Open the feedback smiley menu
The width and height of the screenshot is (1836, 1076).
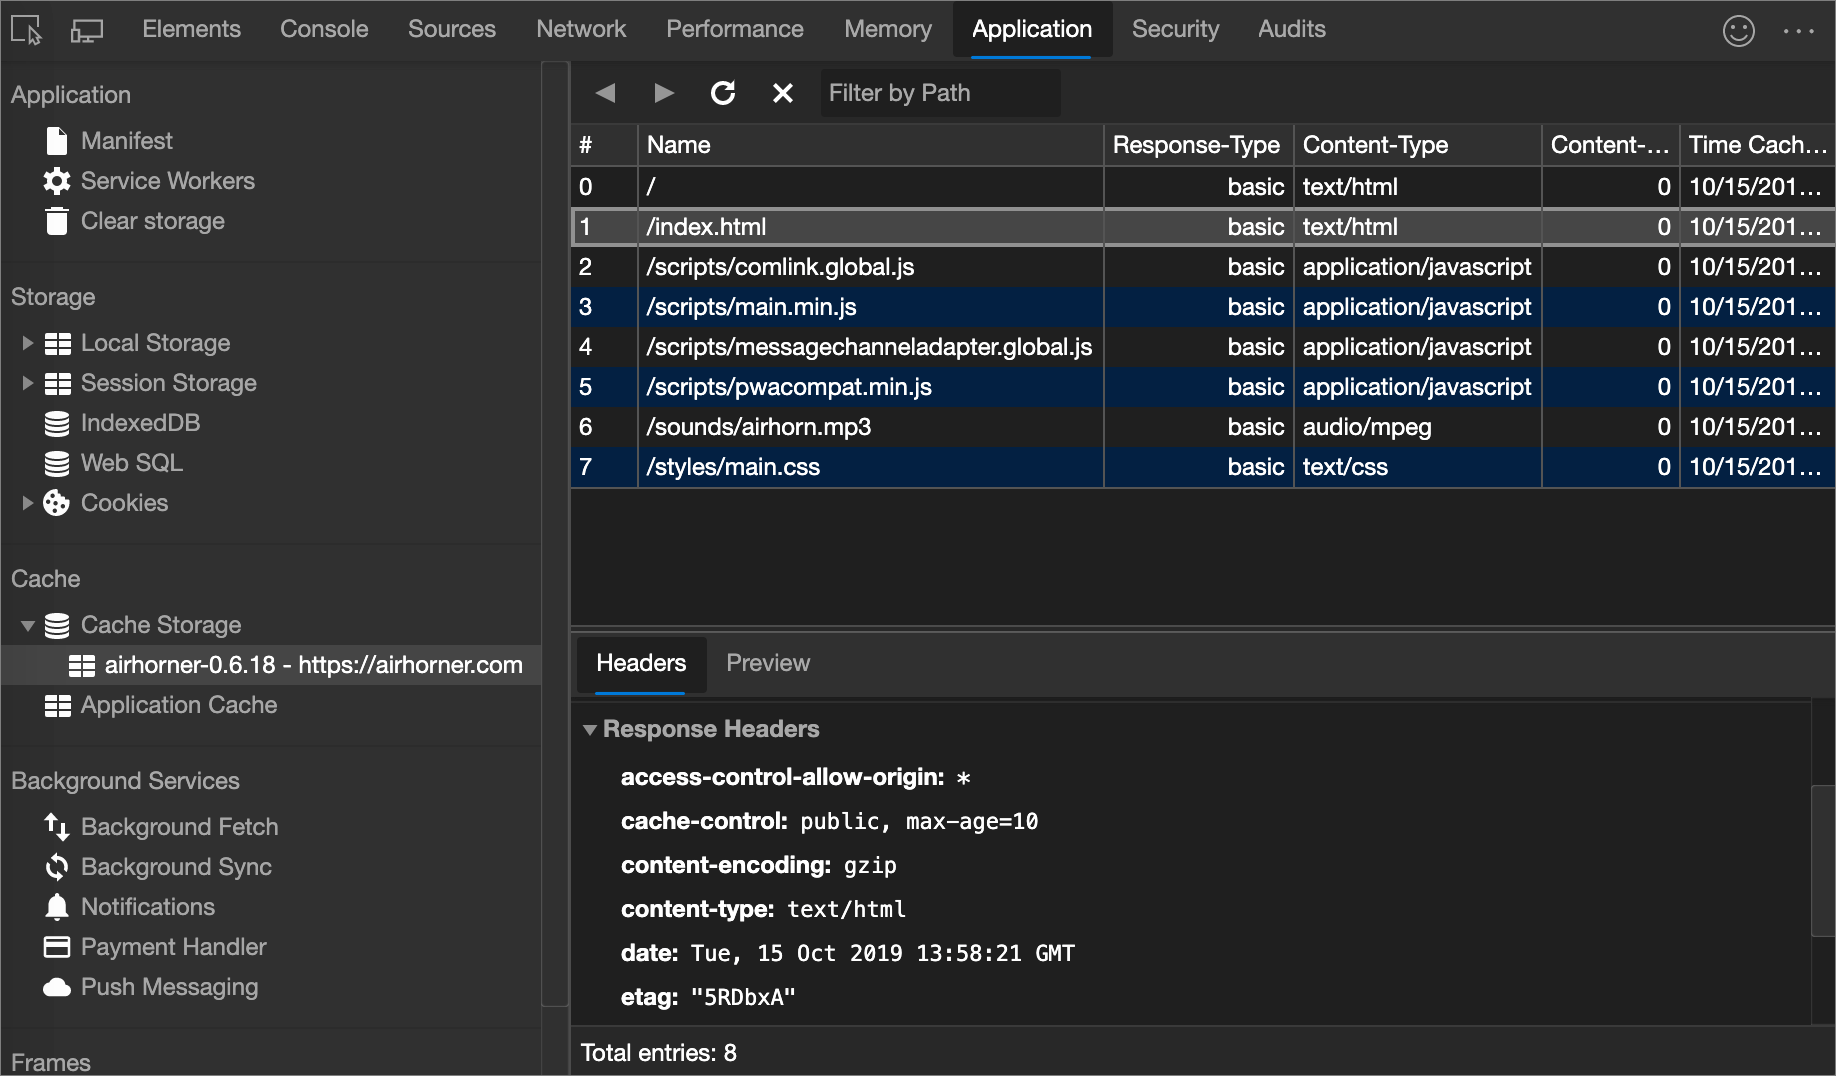[x=1739, y=29]
